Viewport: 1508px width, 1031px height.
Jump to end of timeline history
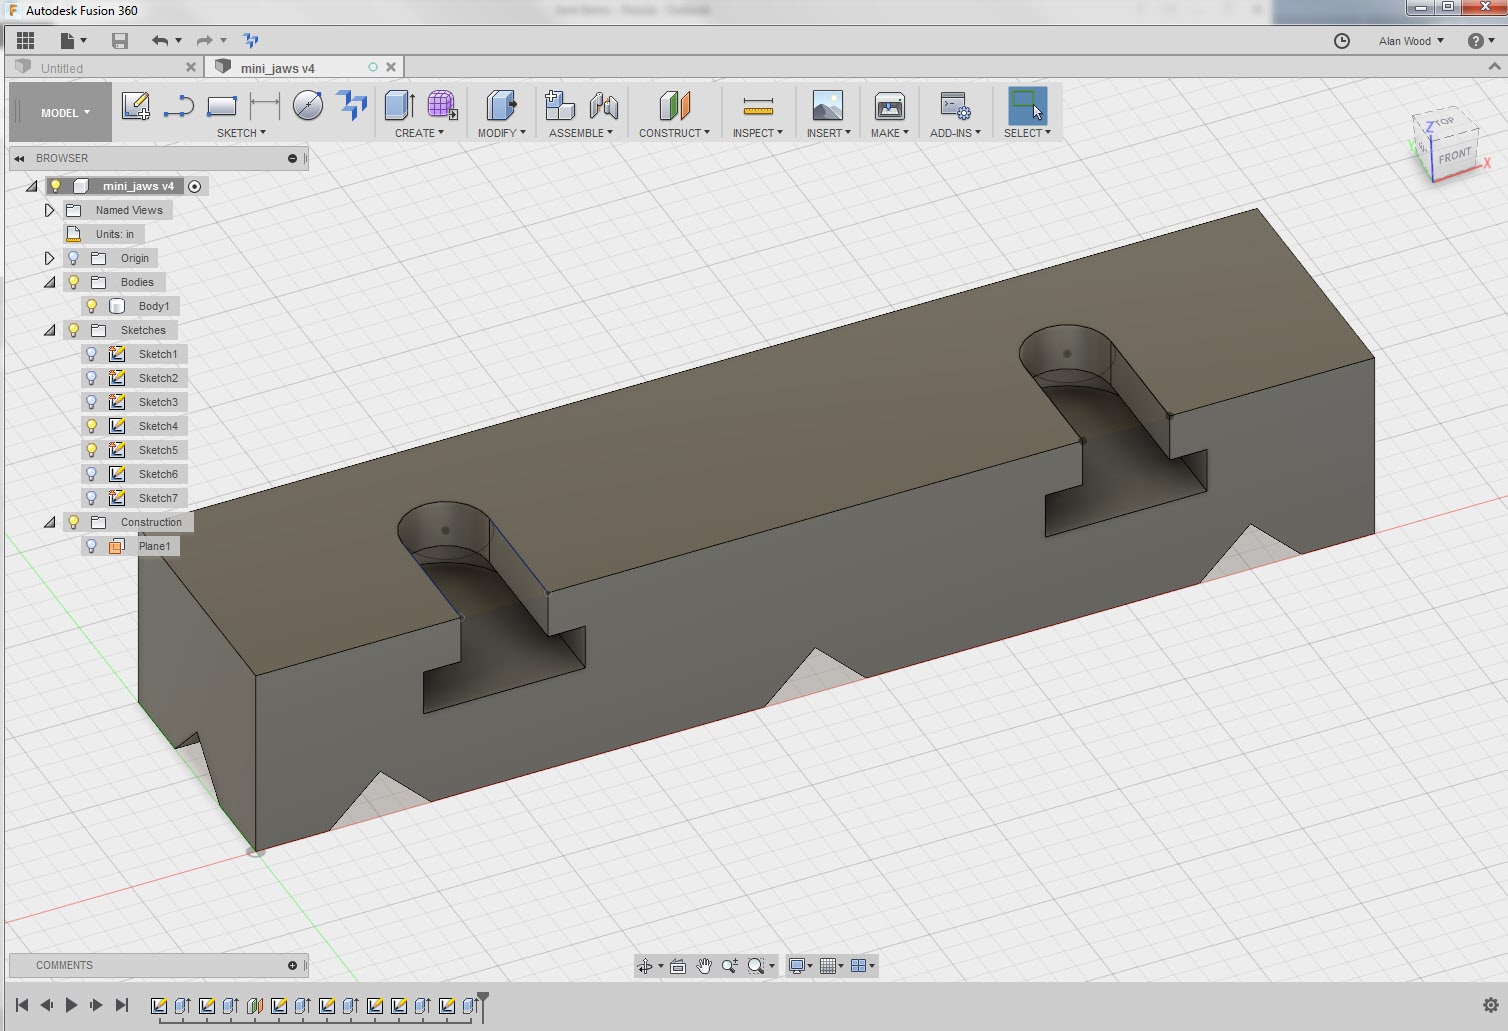click(x=122, y=1005)
